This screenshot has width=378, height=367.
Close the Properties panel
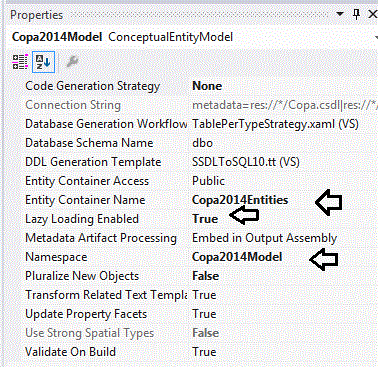pyautogui.click(x=372, y=14)
